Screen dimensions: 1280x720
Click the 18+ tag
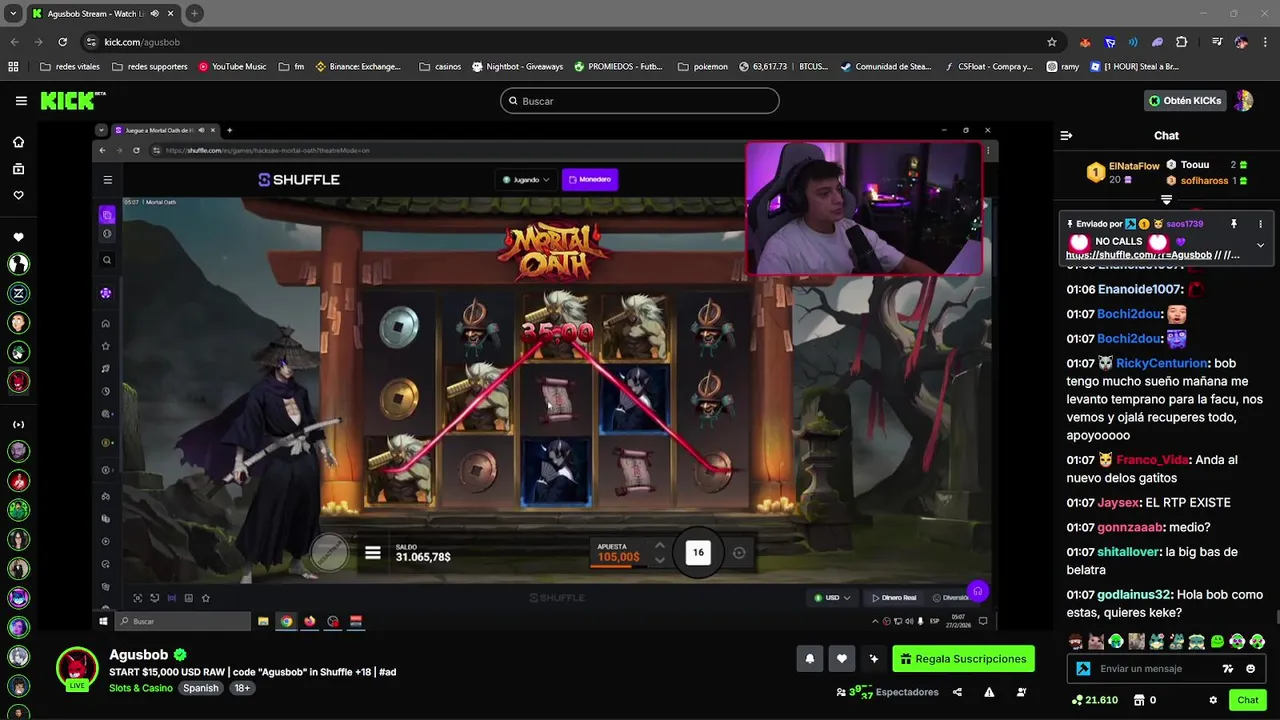(x=242, y=688)
